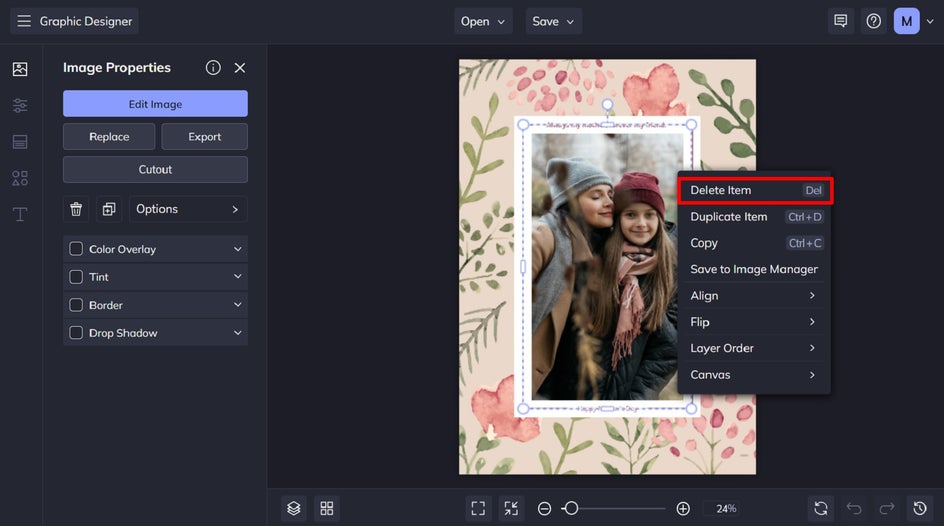Undo the last action
944x526 pixels.
(854, 509)
